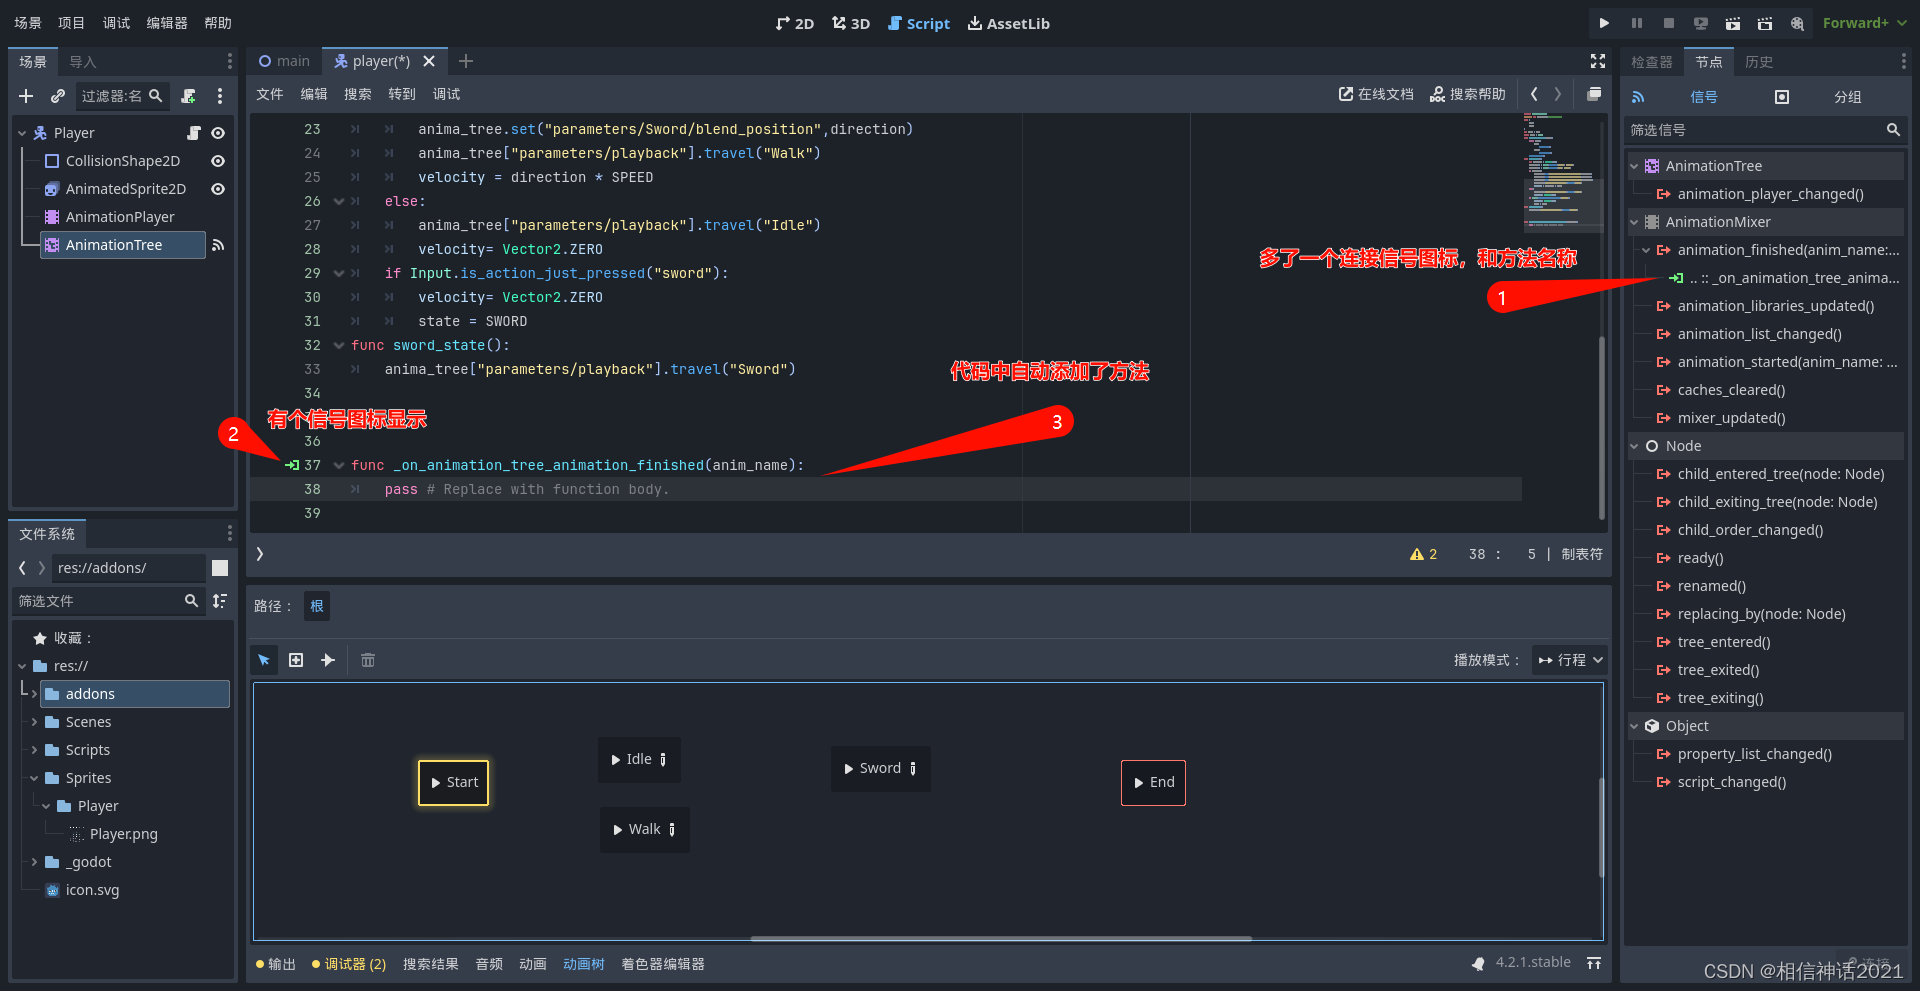
Task: Open the 历史 history tab
Action: pyautogui.click(x=1759, y=61)
